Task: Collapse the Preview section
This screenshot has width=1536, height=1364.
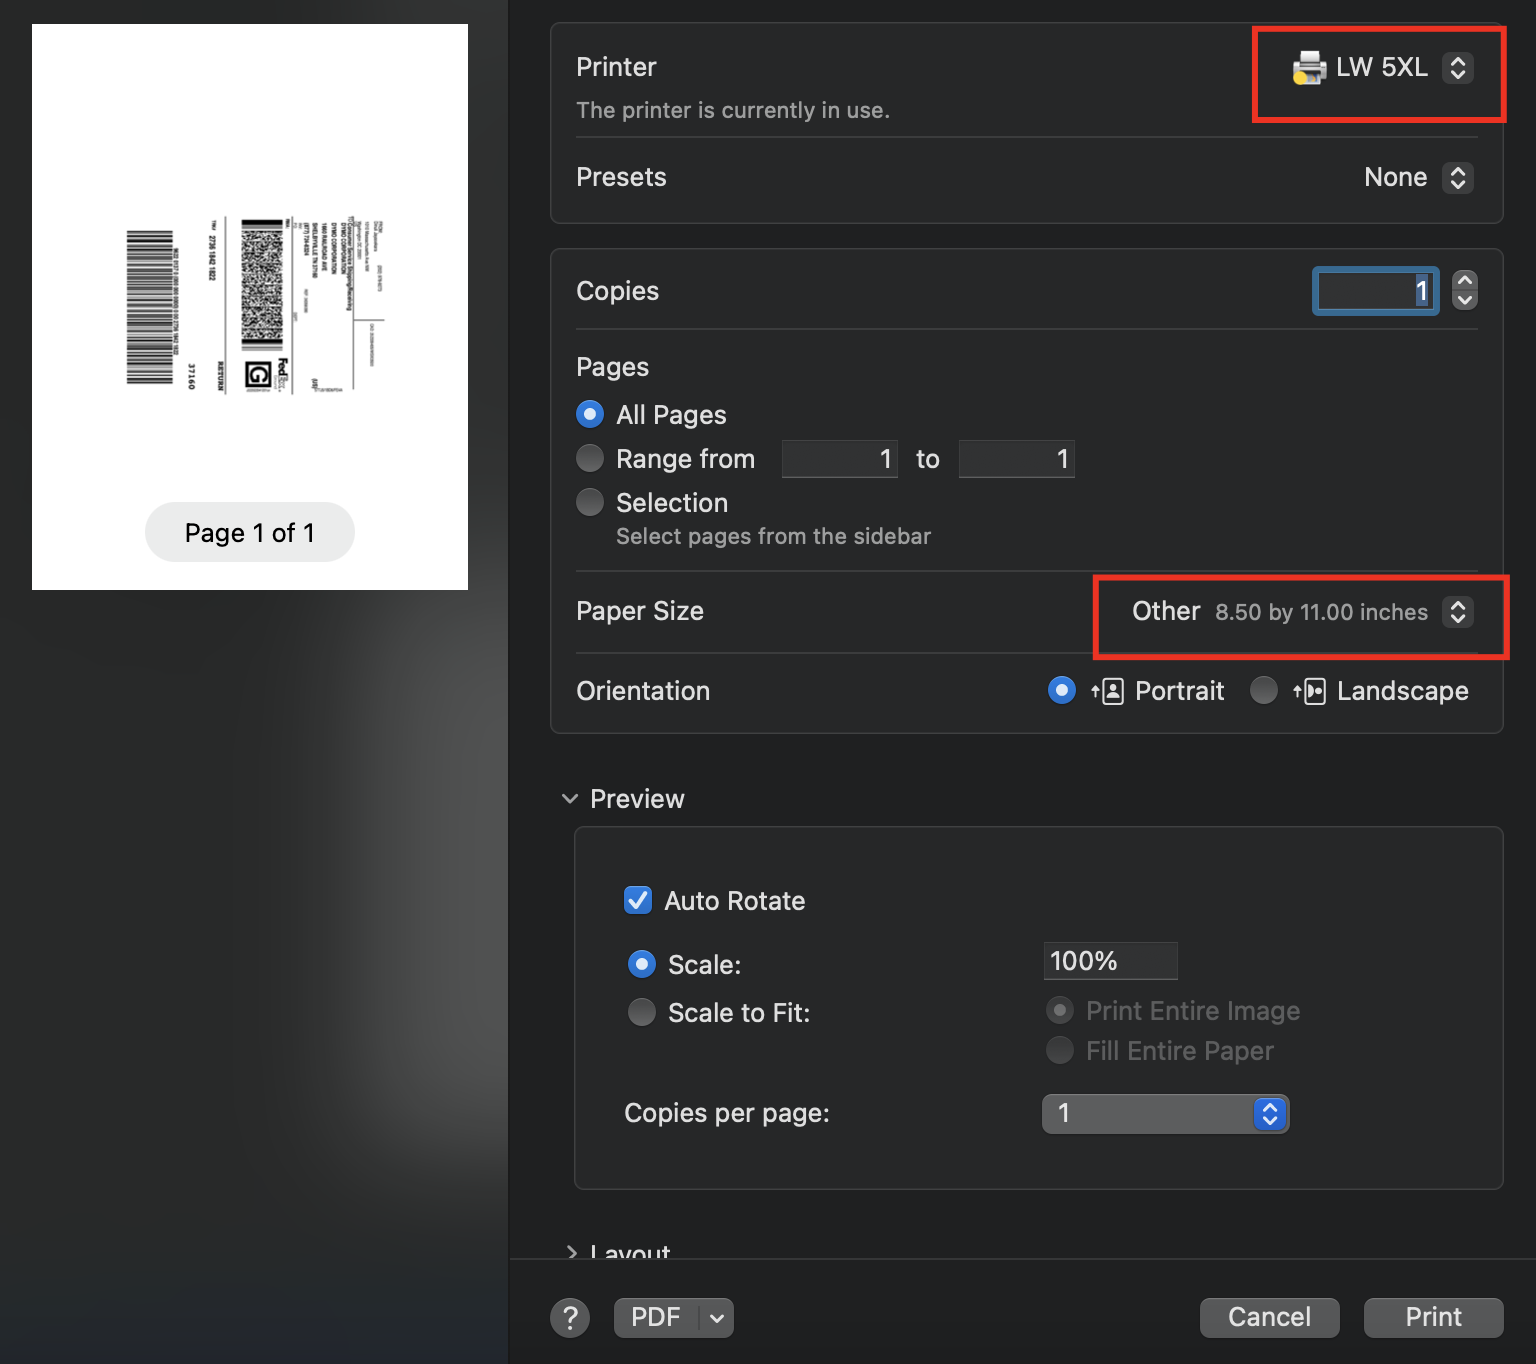Action: pyautogui.click(x=570, y=799)
